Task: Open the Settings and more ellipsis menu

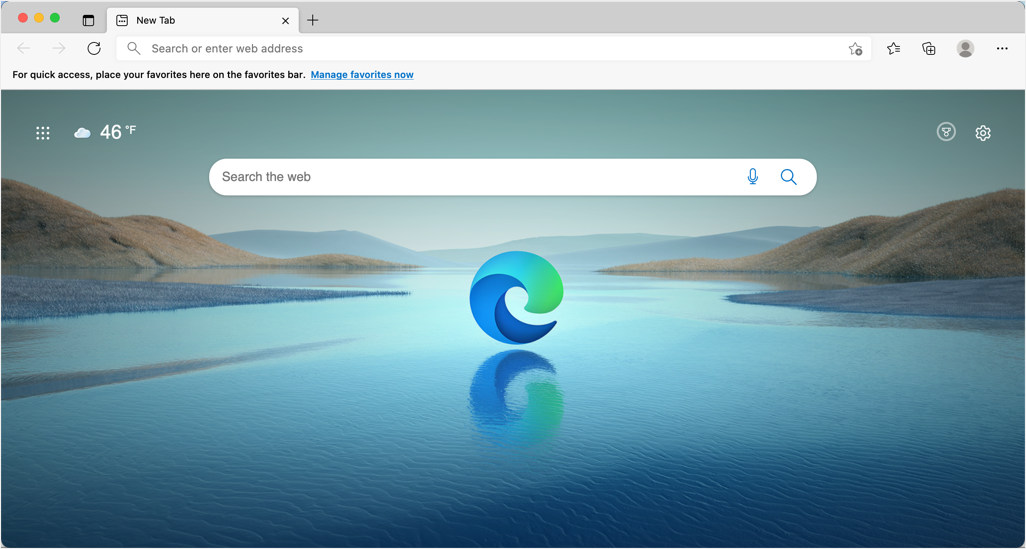Action: pyautogui.click(x=1002, y=48)
